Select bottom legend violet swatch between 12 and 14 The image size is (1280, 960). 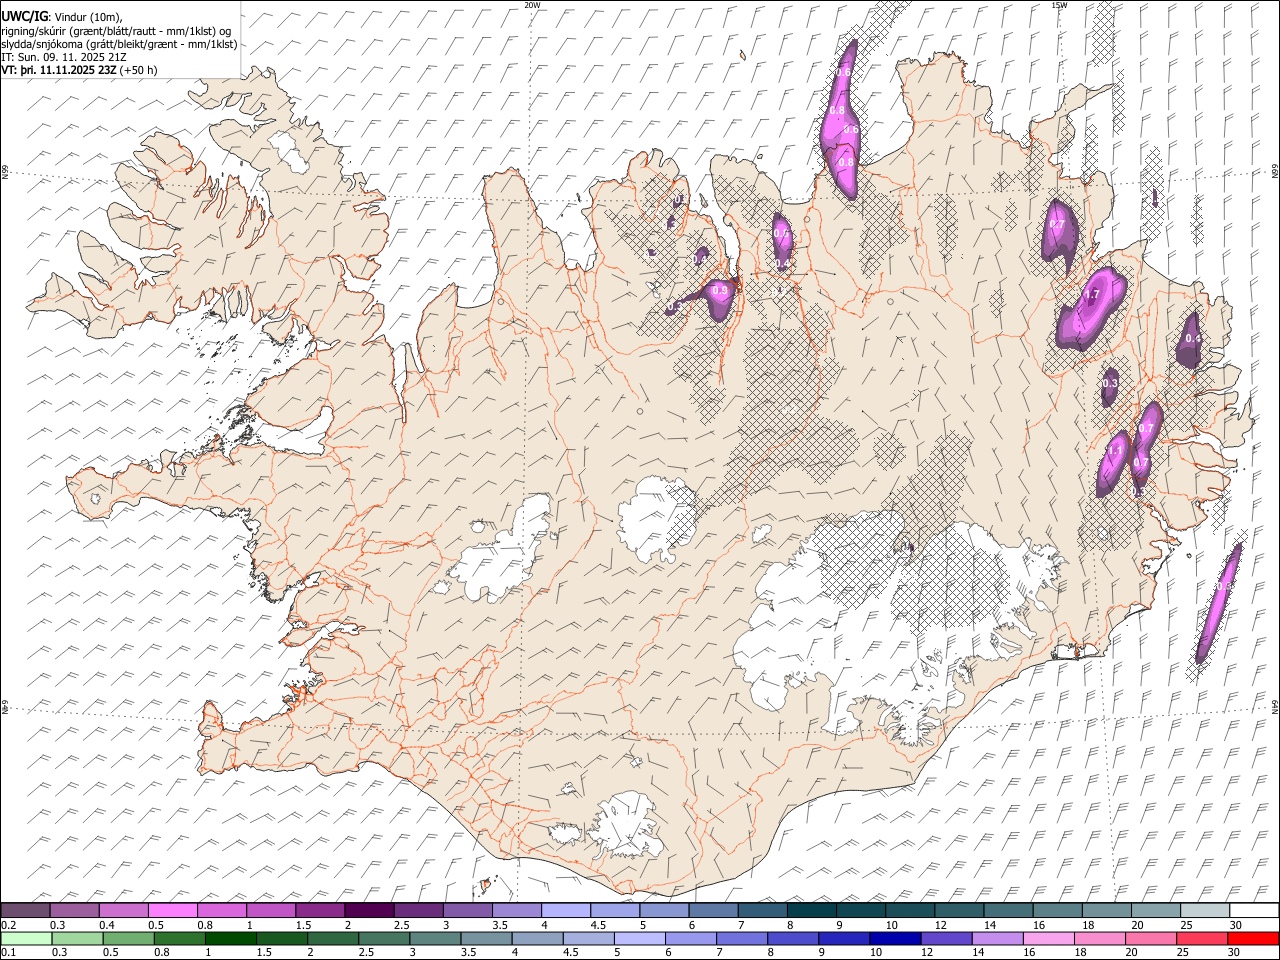coord(945,938)
